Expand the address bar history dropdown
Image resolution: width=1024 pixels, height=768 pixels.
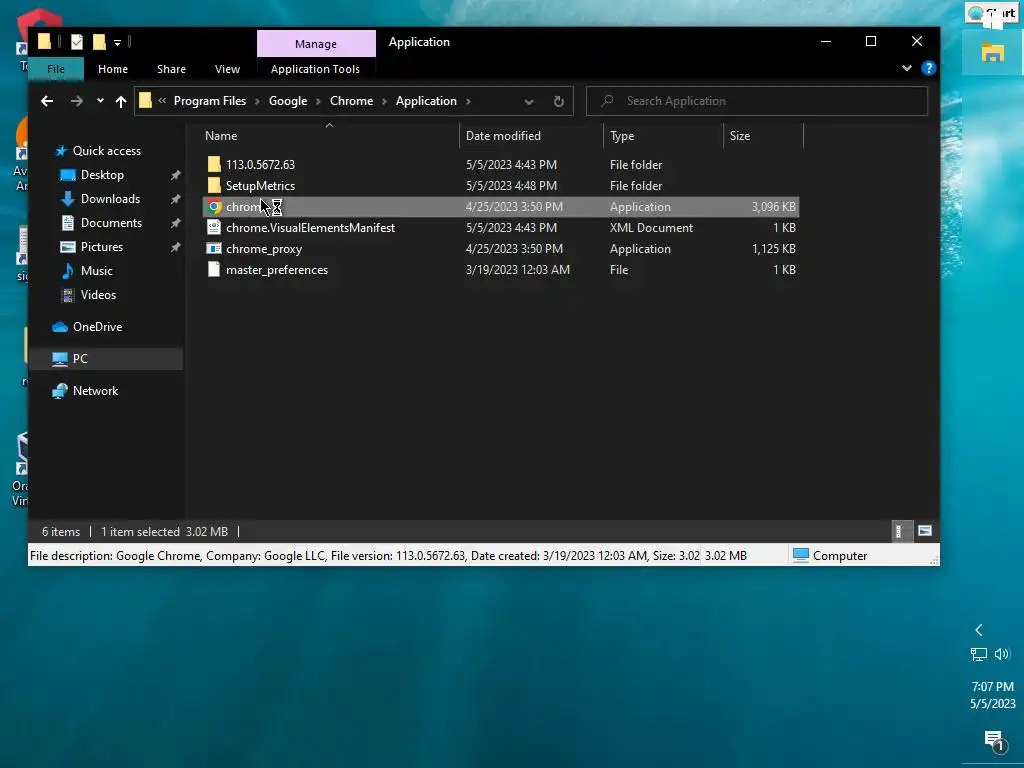pyautogui.click(x=529, y=101)
